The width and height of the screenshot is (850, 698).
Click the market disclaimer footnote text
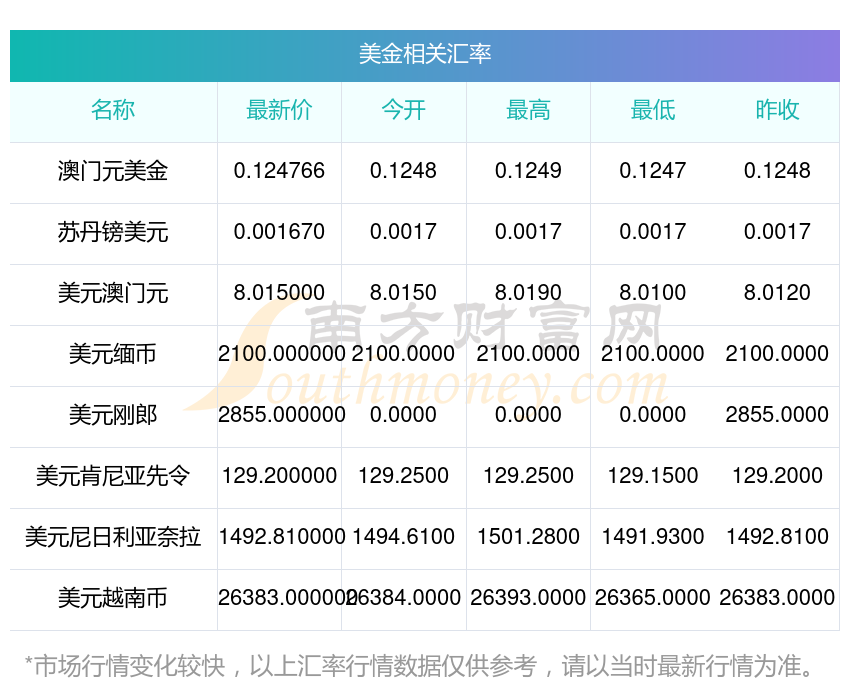point(420,666)
